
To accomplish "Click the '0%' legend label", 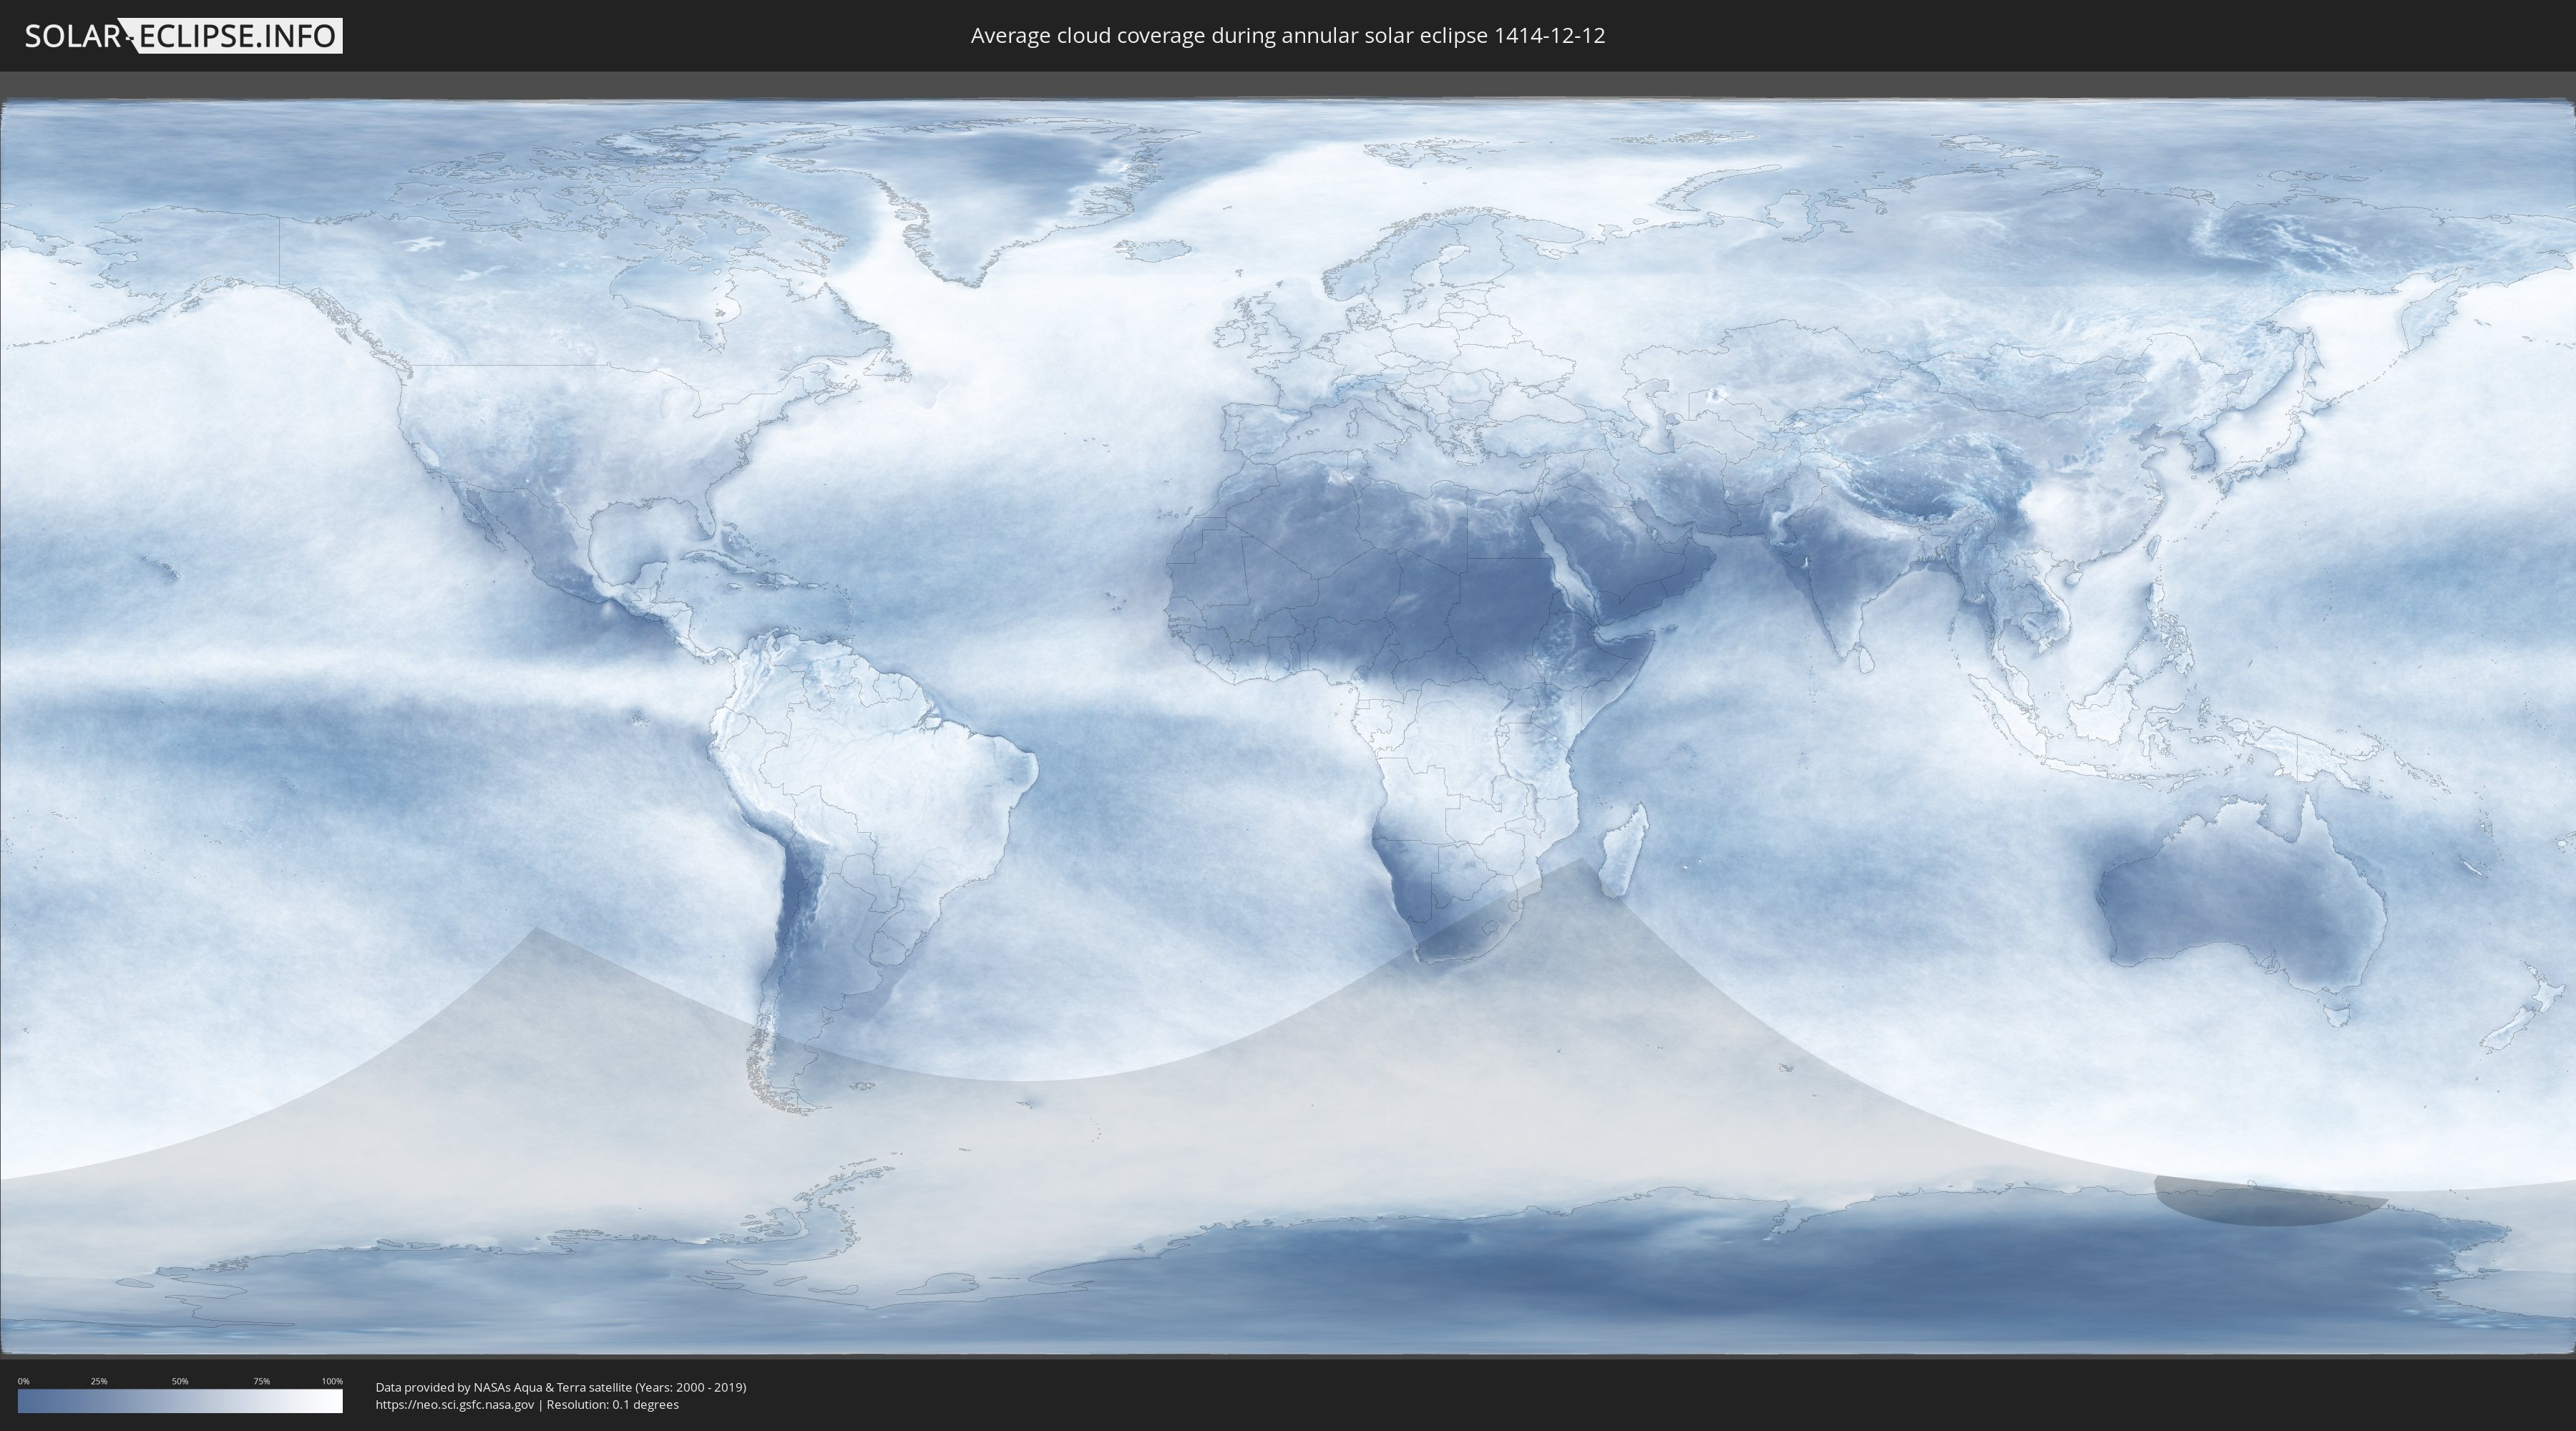I will coord(23,1381).
